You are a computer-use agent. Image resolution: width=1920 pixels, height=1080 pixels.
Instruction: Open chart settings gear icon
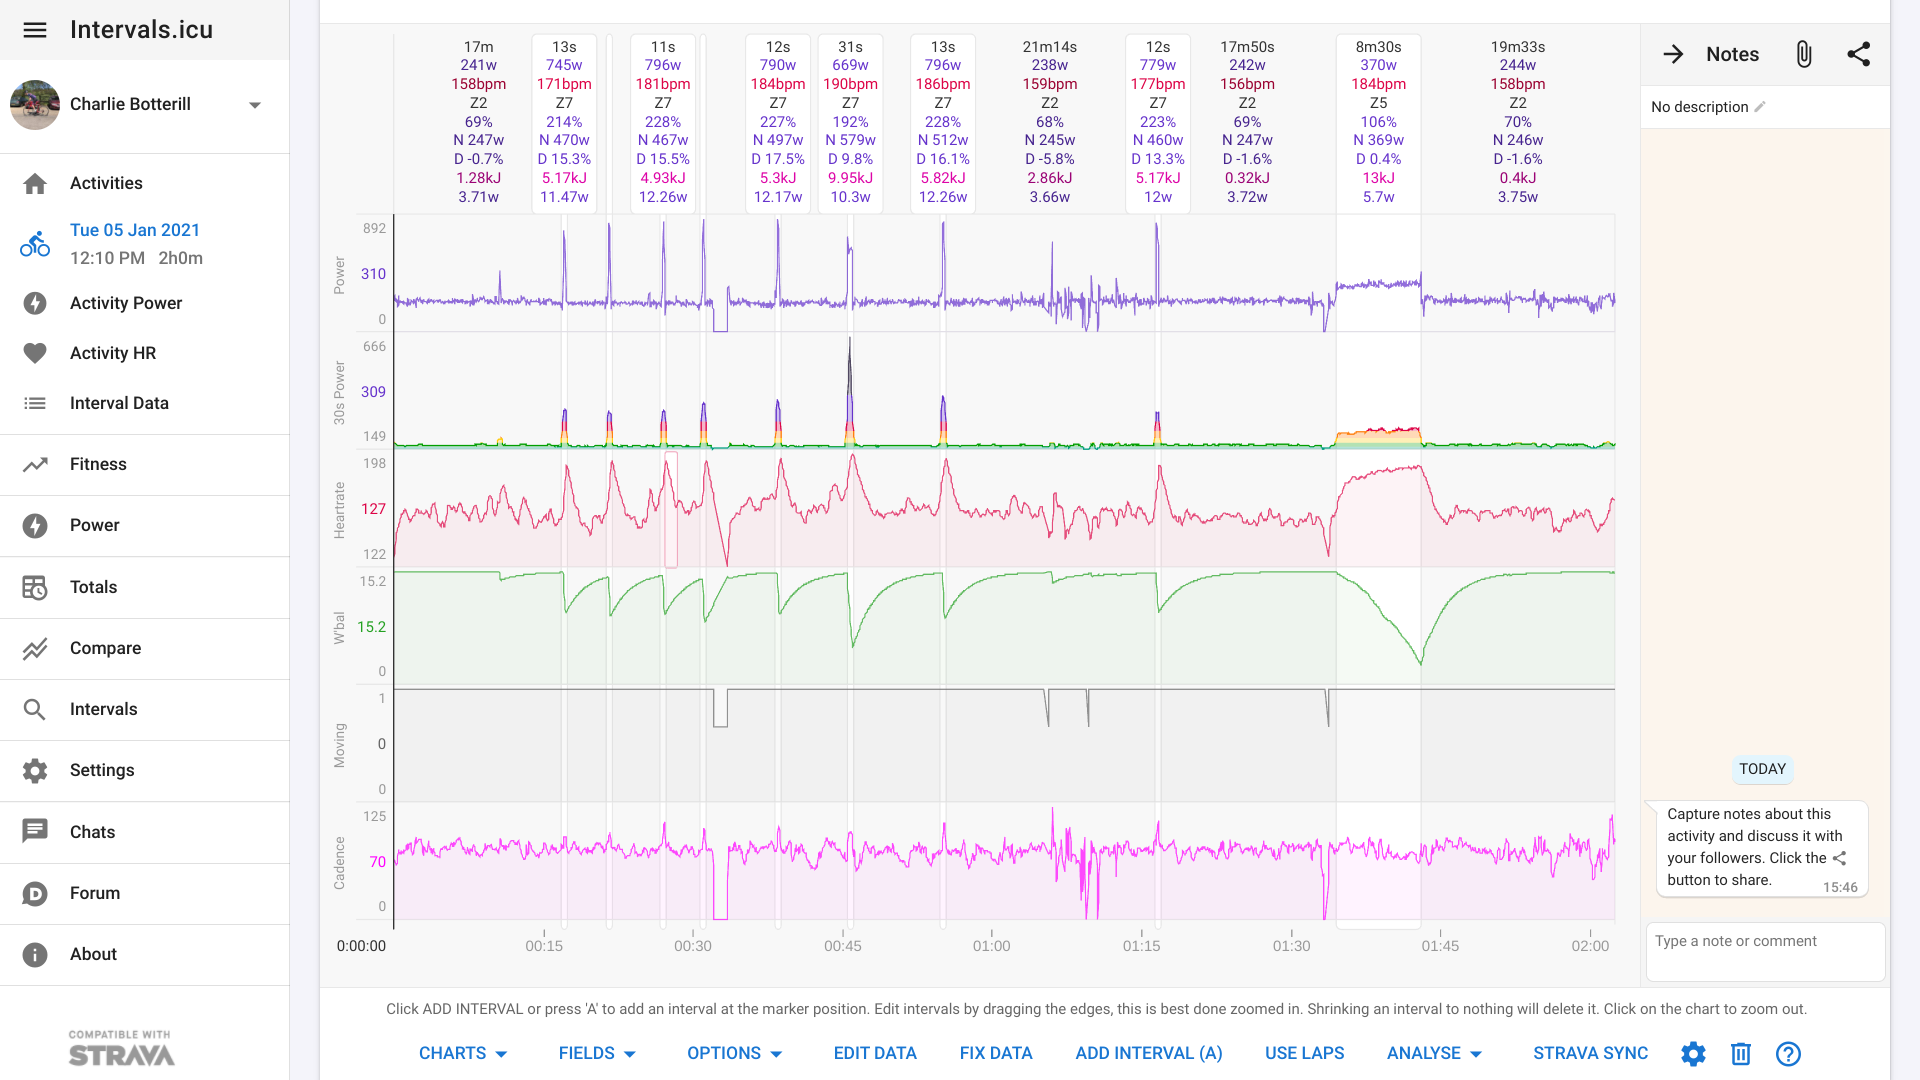(1693, 1053)
